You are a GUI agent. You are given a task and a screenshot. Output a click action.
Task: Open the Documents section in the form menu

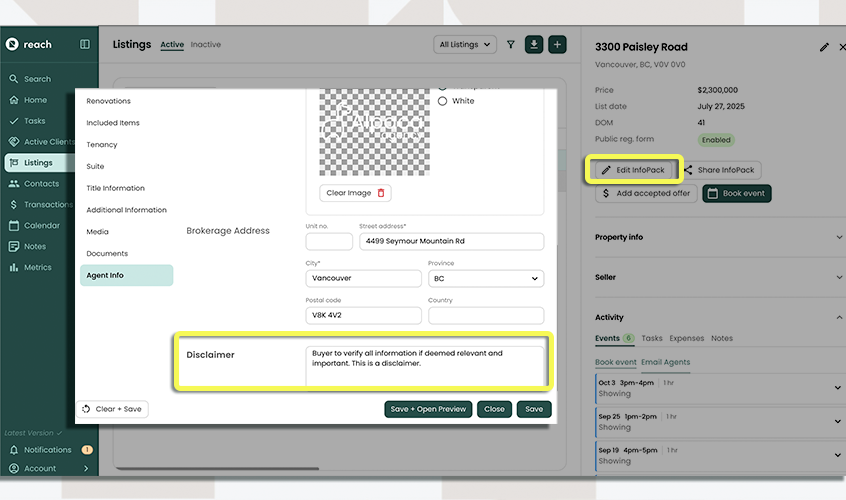[107, 254]
